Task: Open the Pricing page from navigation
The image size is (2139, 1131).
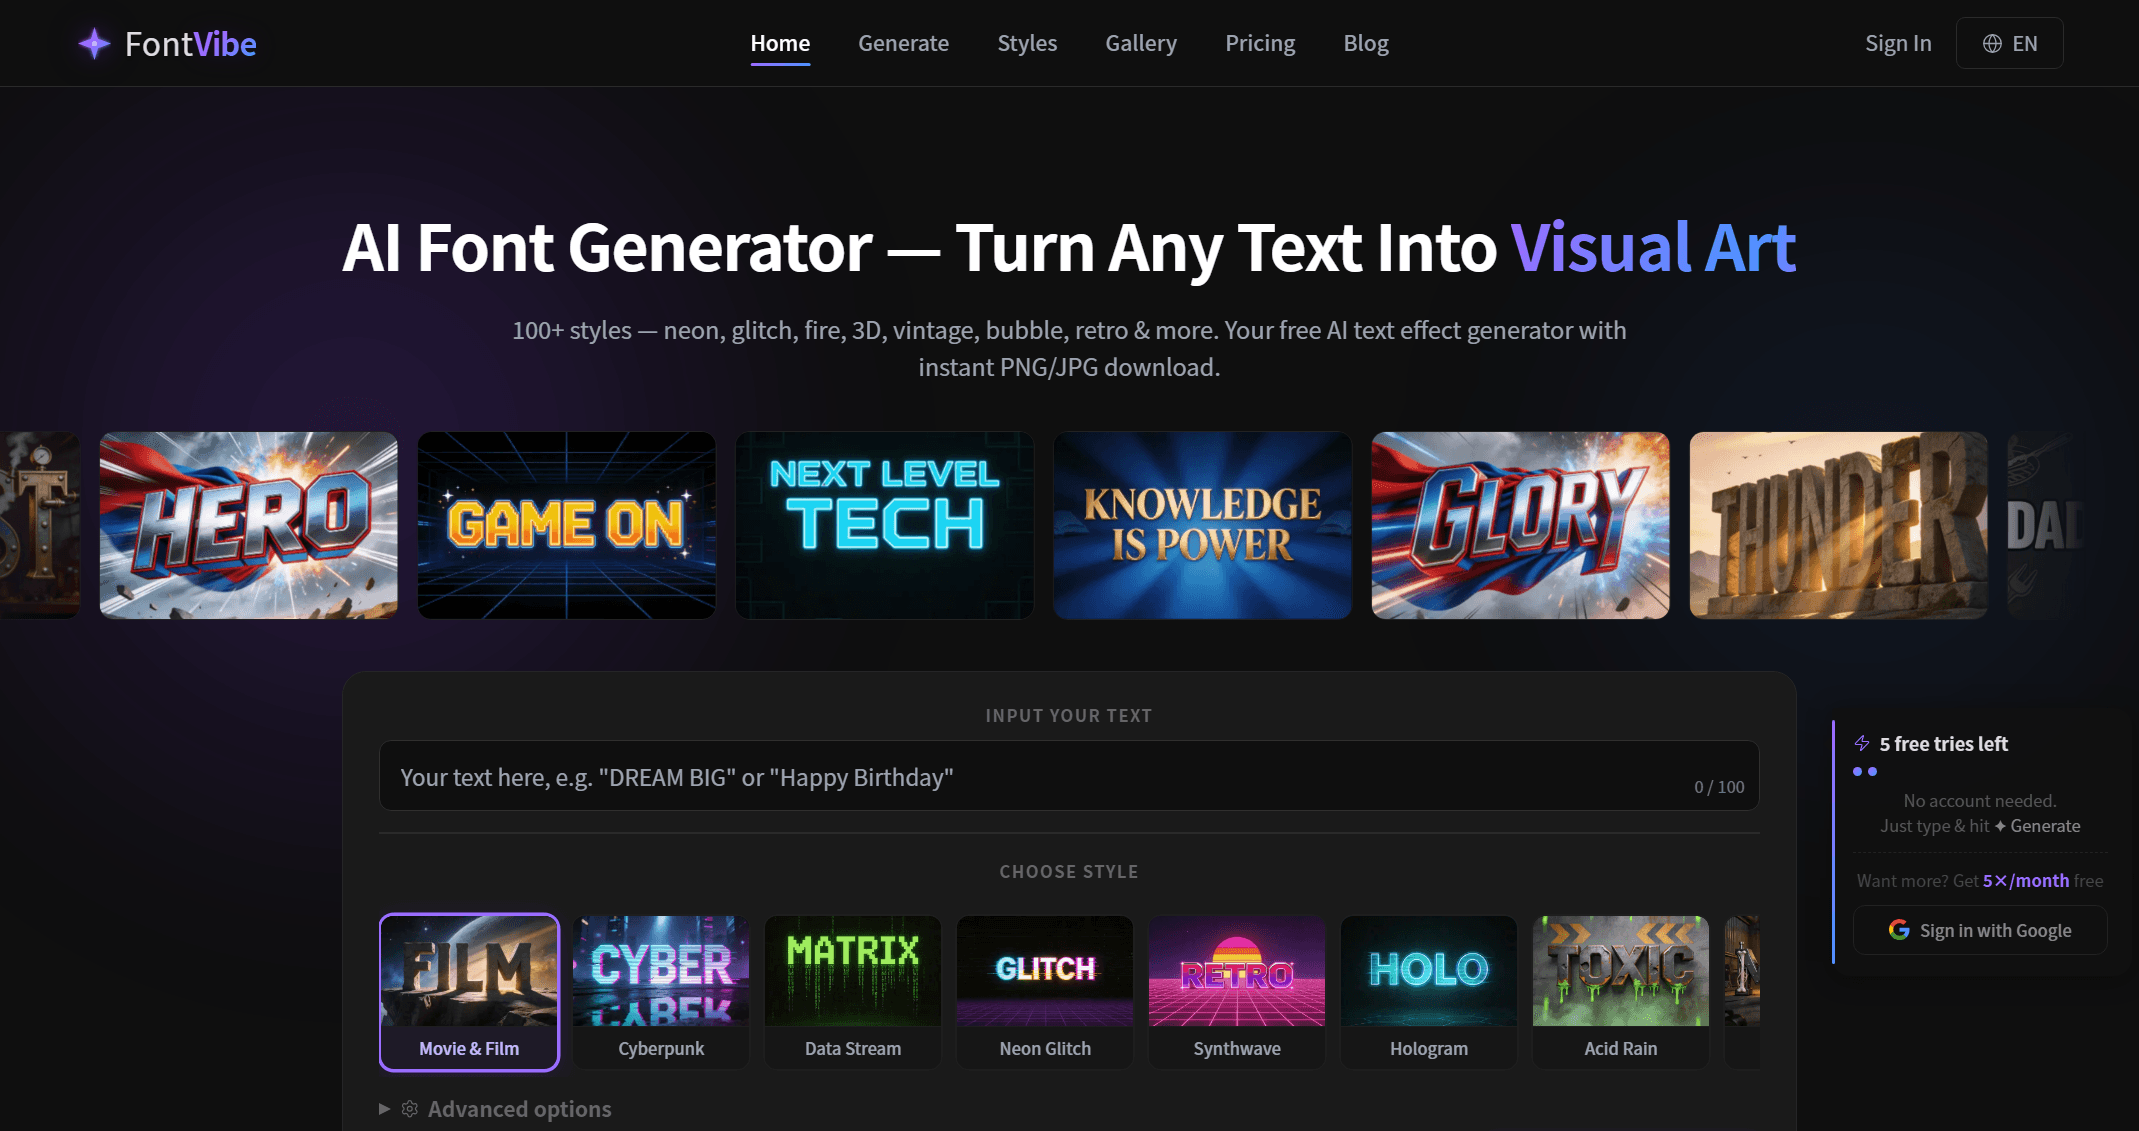Action: [1260, 43]
